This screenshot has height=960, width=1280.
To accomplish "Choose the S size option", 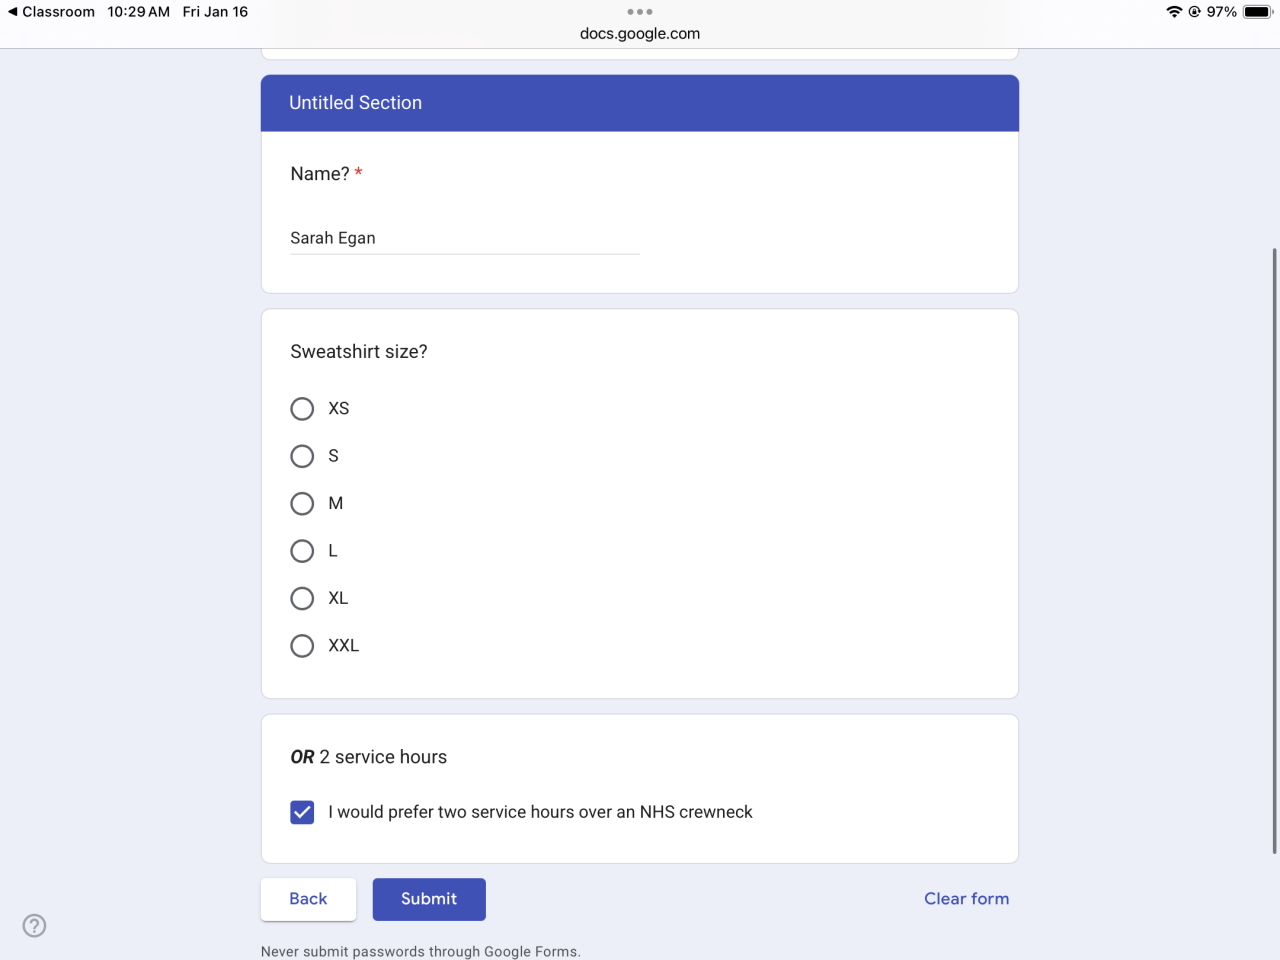I will pyautogui.click(x=302, y=456).
